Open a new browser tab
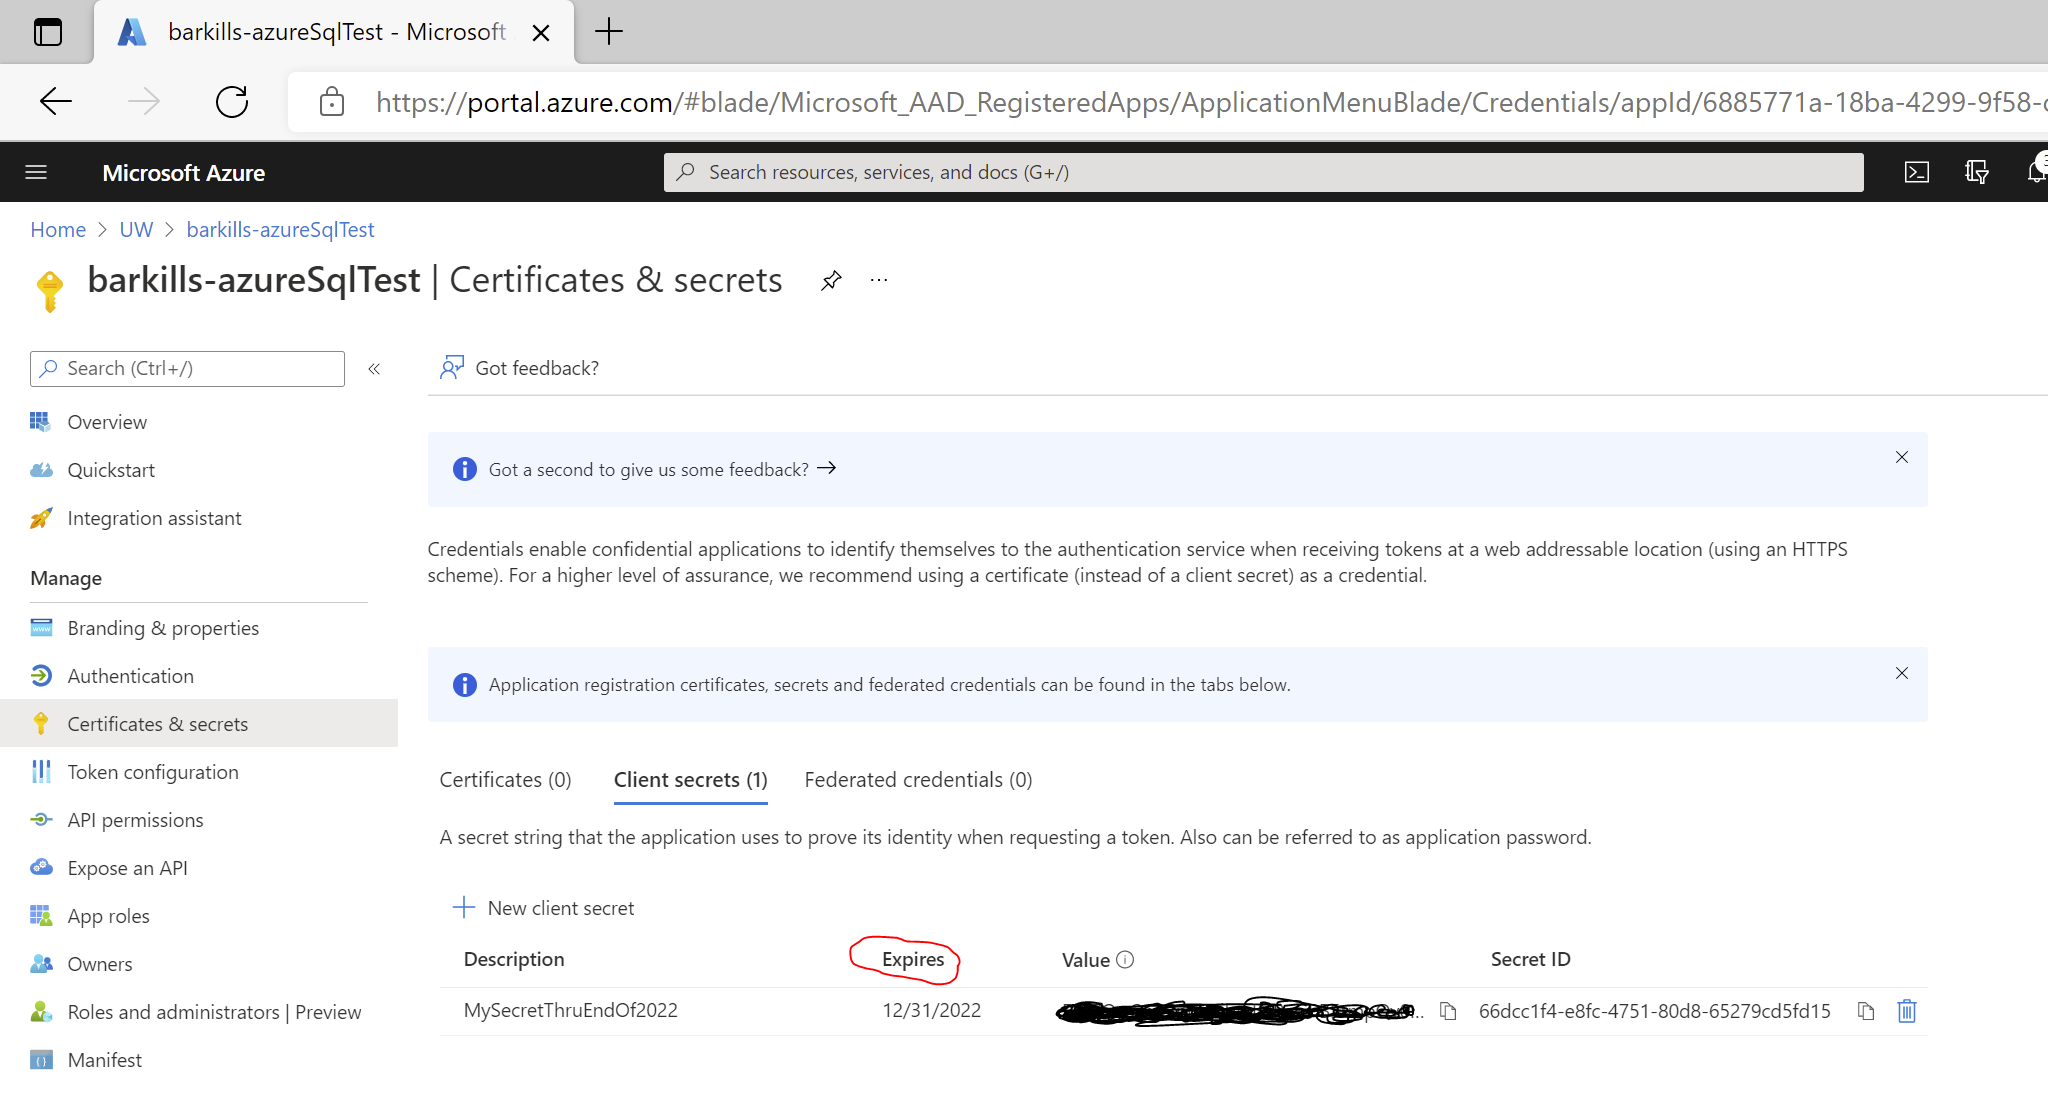Image resolution: width=2048 pixels, height=1107 pixels. pyautogui.click(x=609, y=32)
